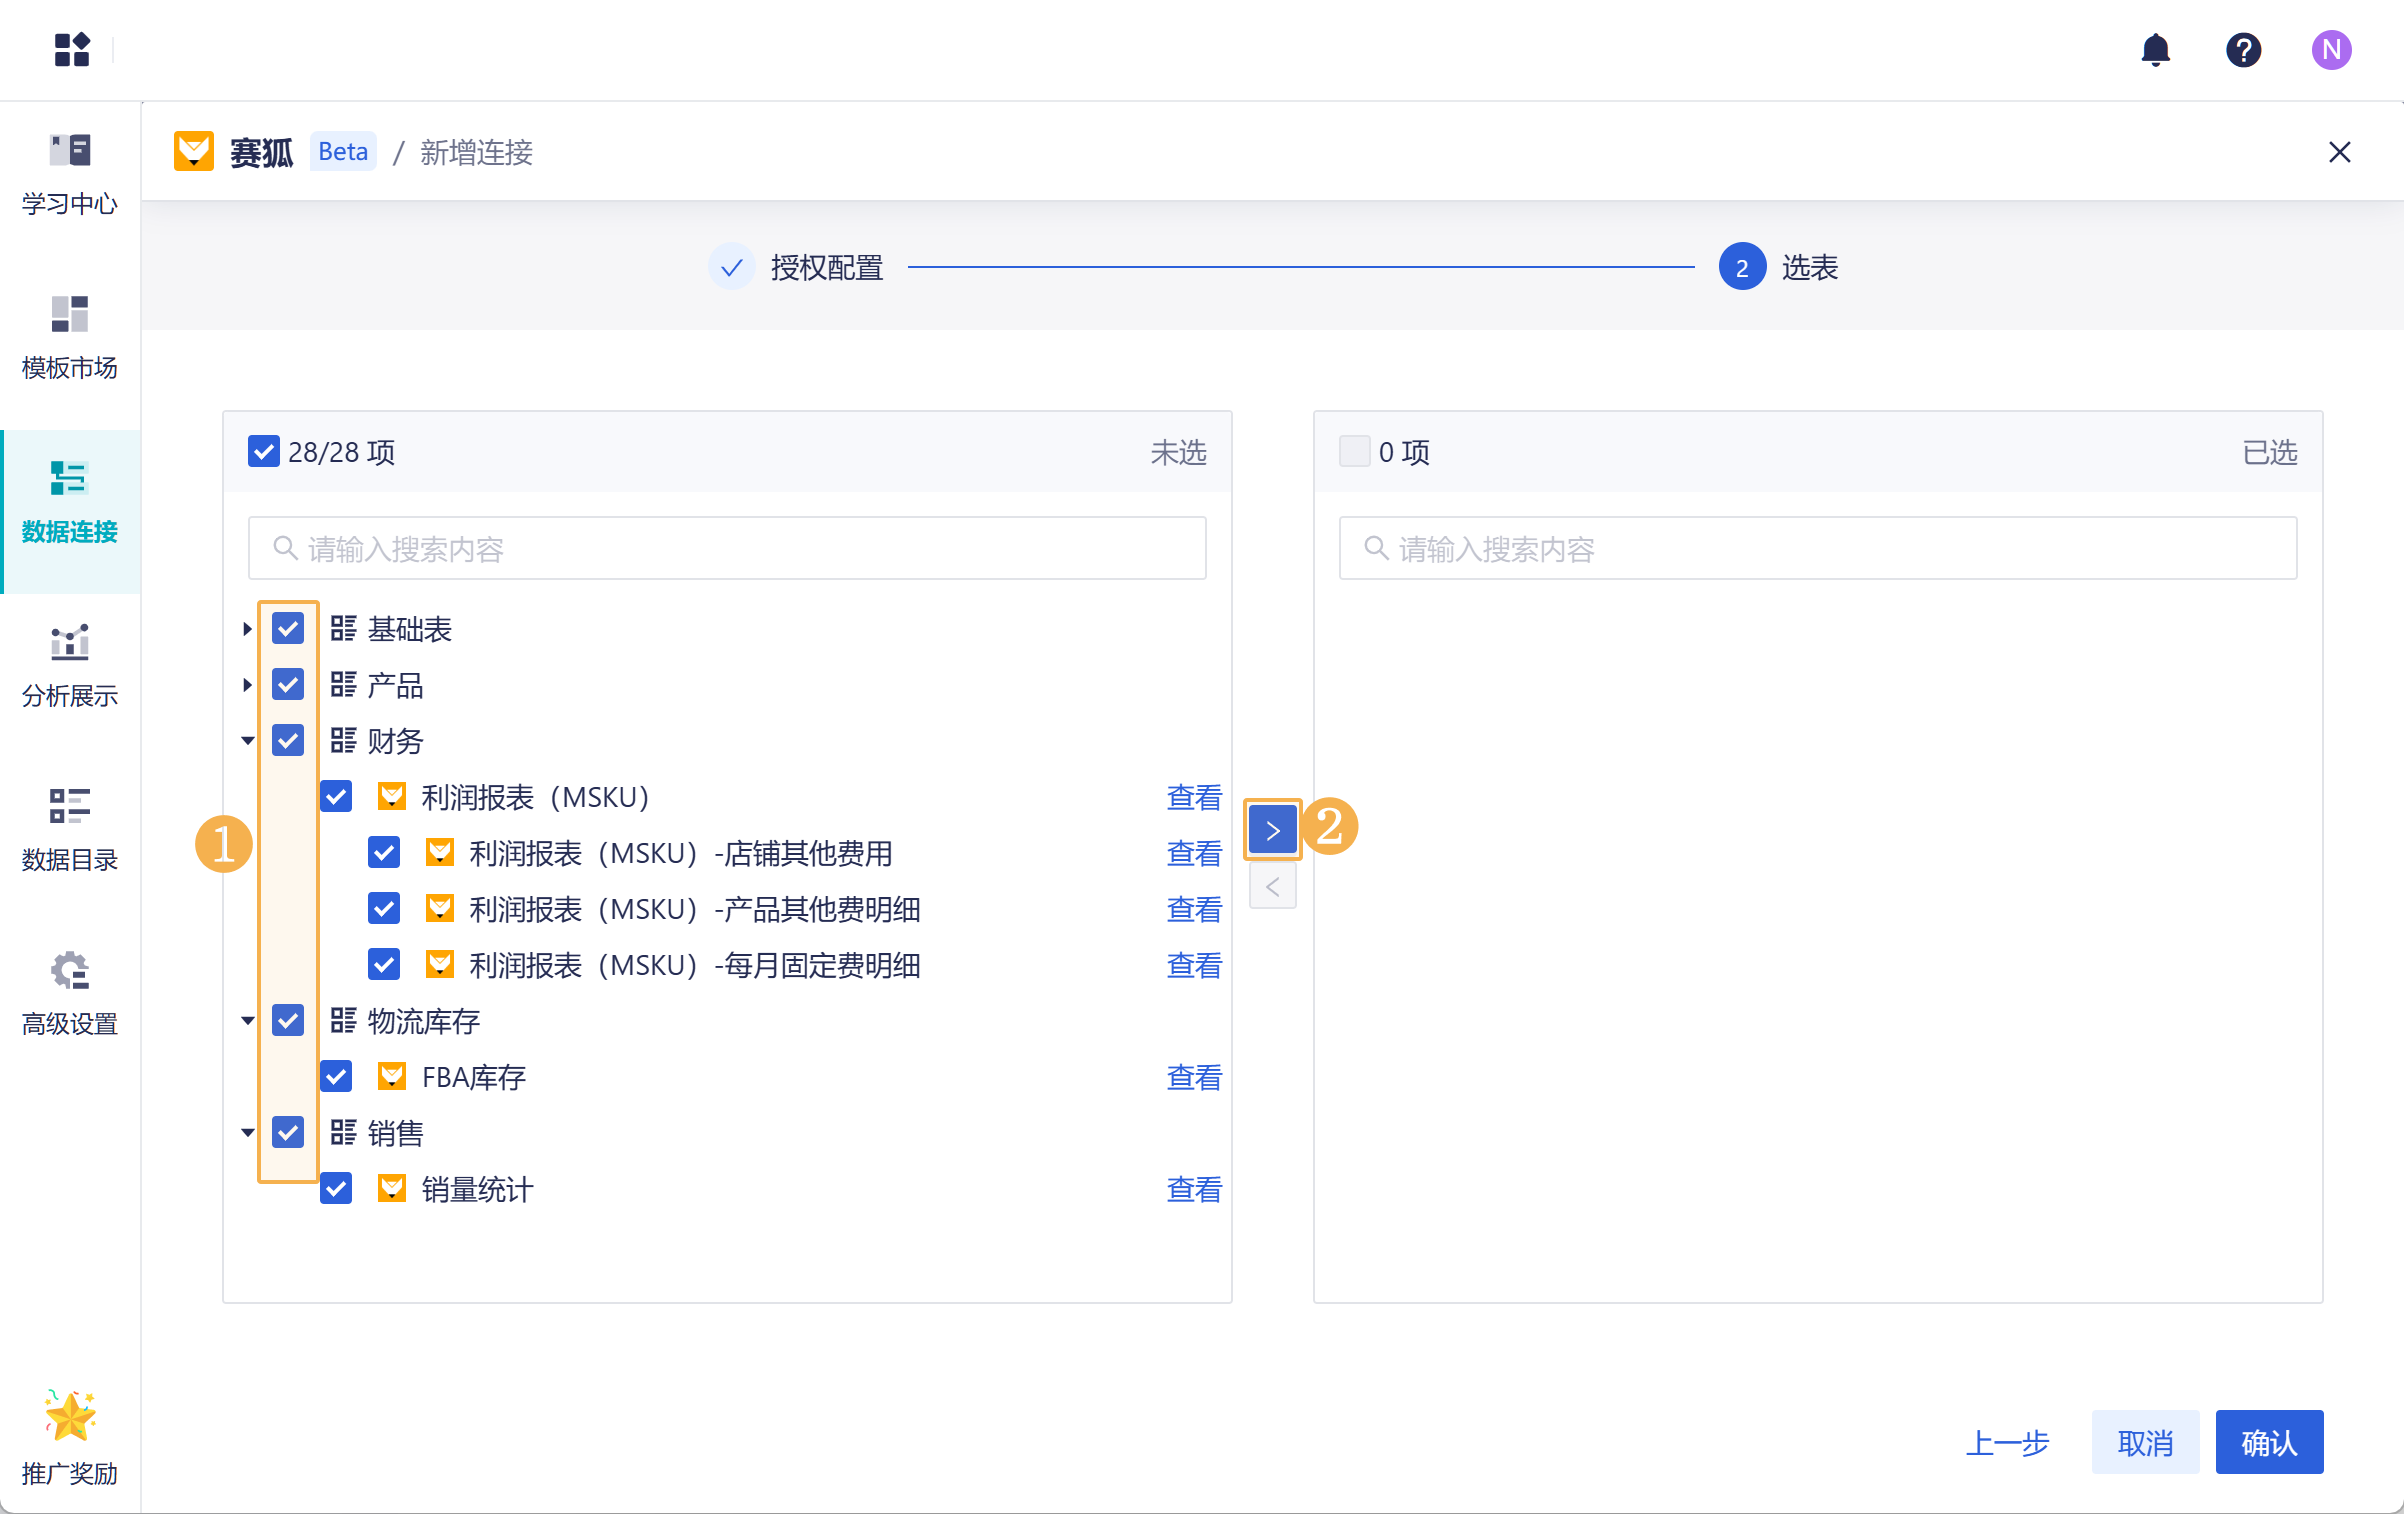Expand the 产品 tree node
2404x1514 pixels.
tap(247, 685)
